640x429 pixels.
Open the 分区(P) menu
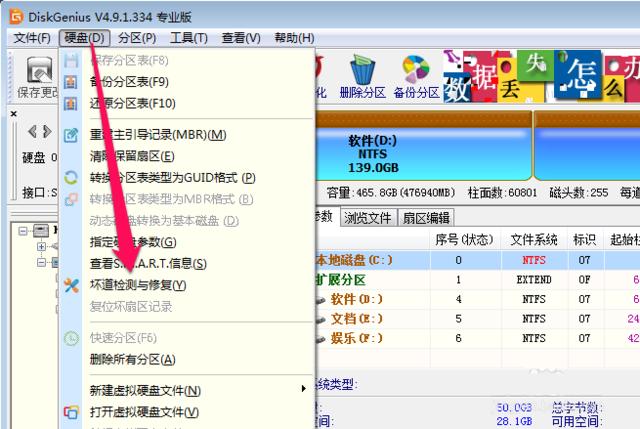137,38
